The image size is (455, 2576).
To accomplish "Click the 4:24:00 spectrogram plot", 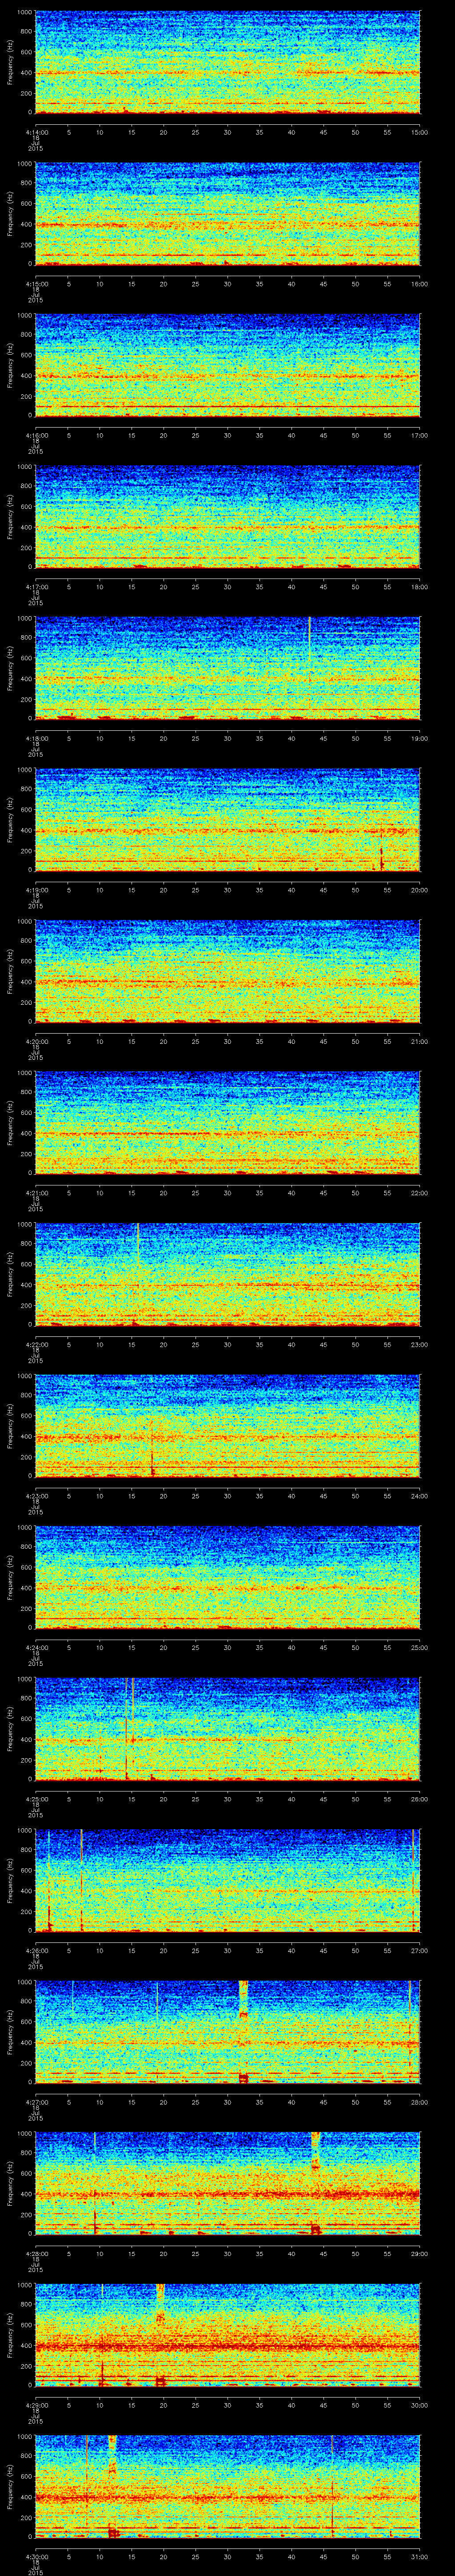I will [x=228, y=1576].
